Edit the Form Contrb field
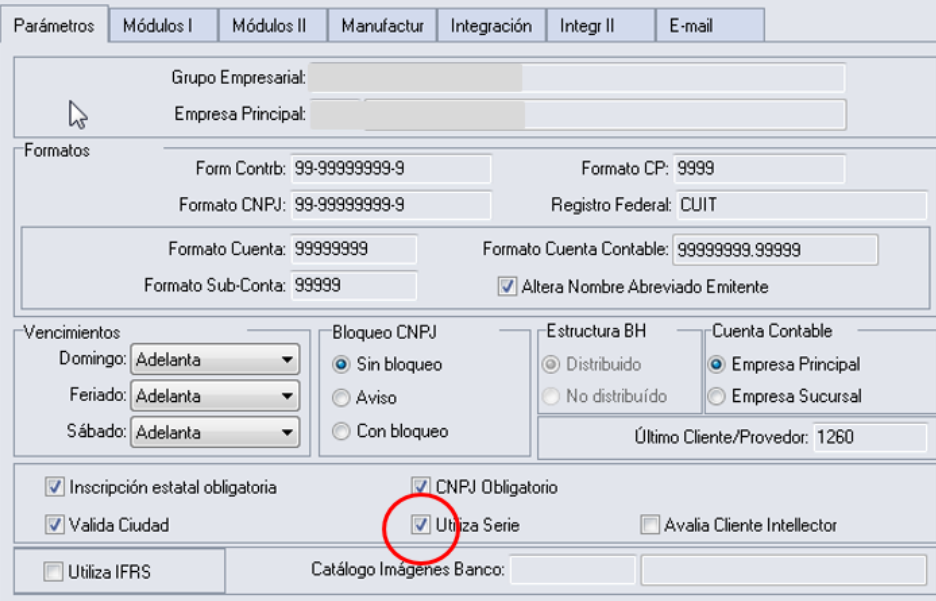 pyautogui.click(x=392, y=169)
